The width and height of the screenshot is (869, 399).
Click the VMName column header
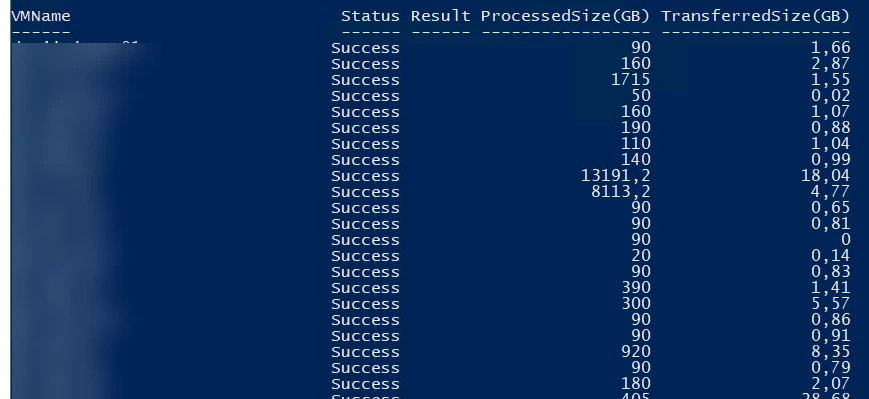(x=41, y=16)
